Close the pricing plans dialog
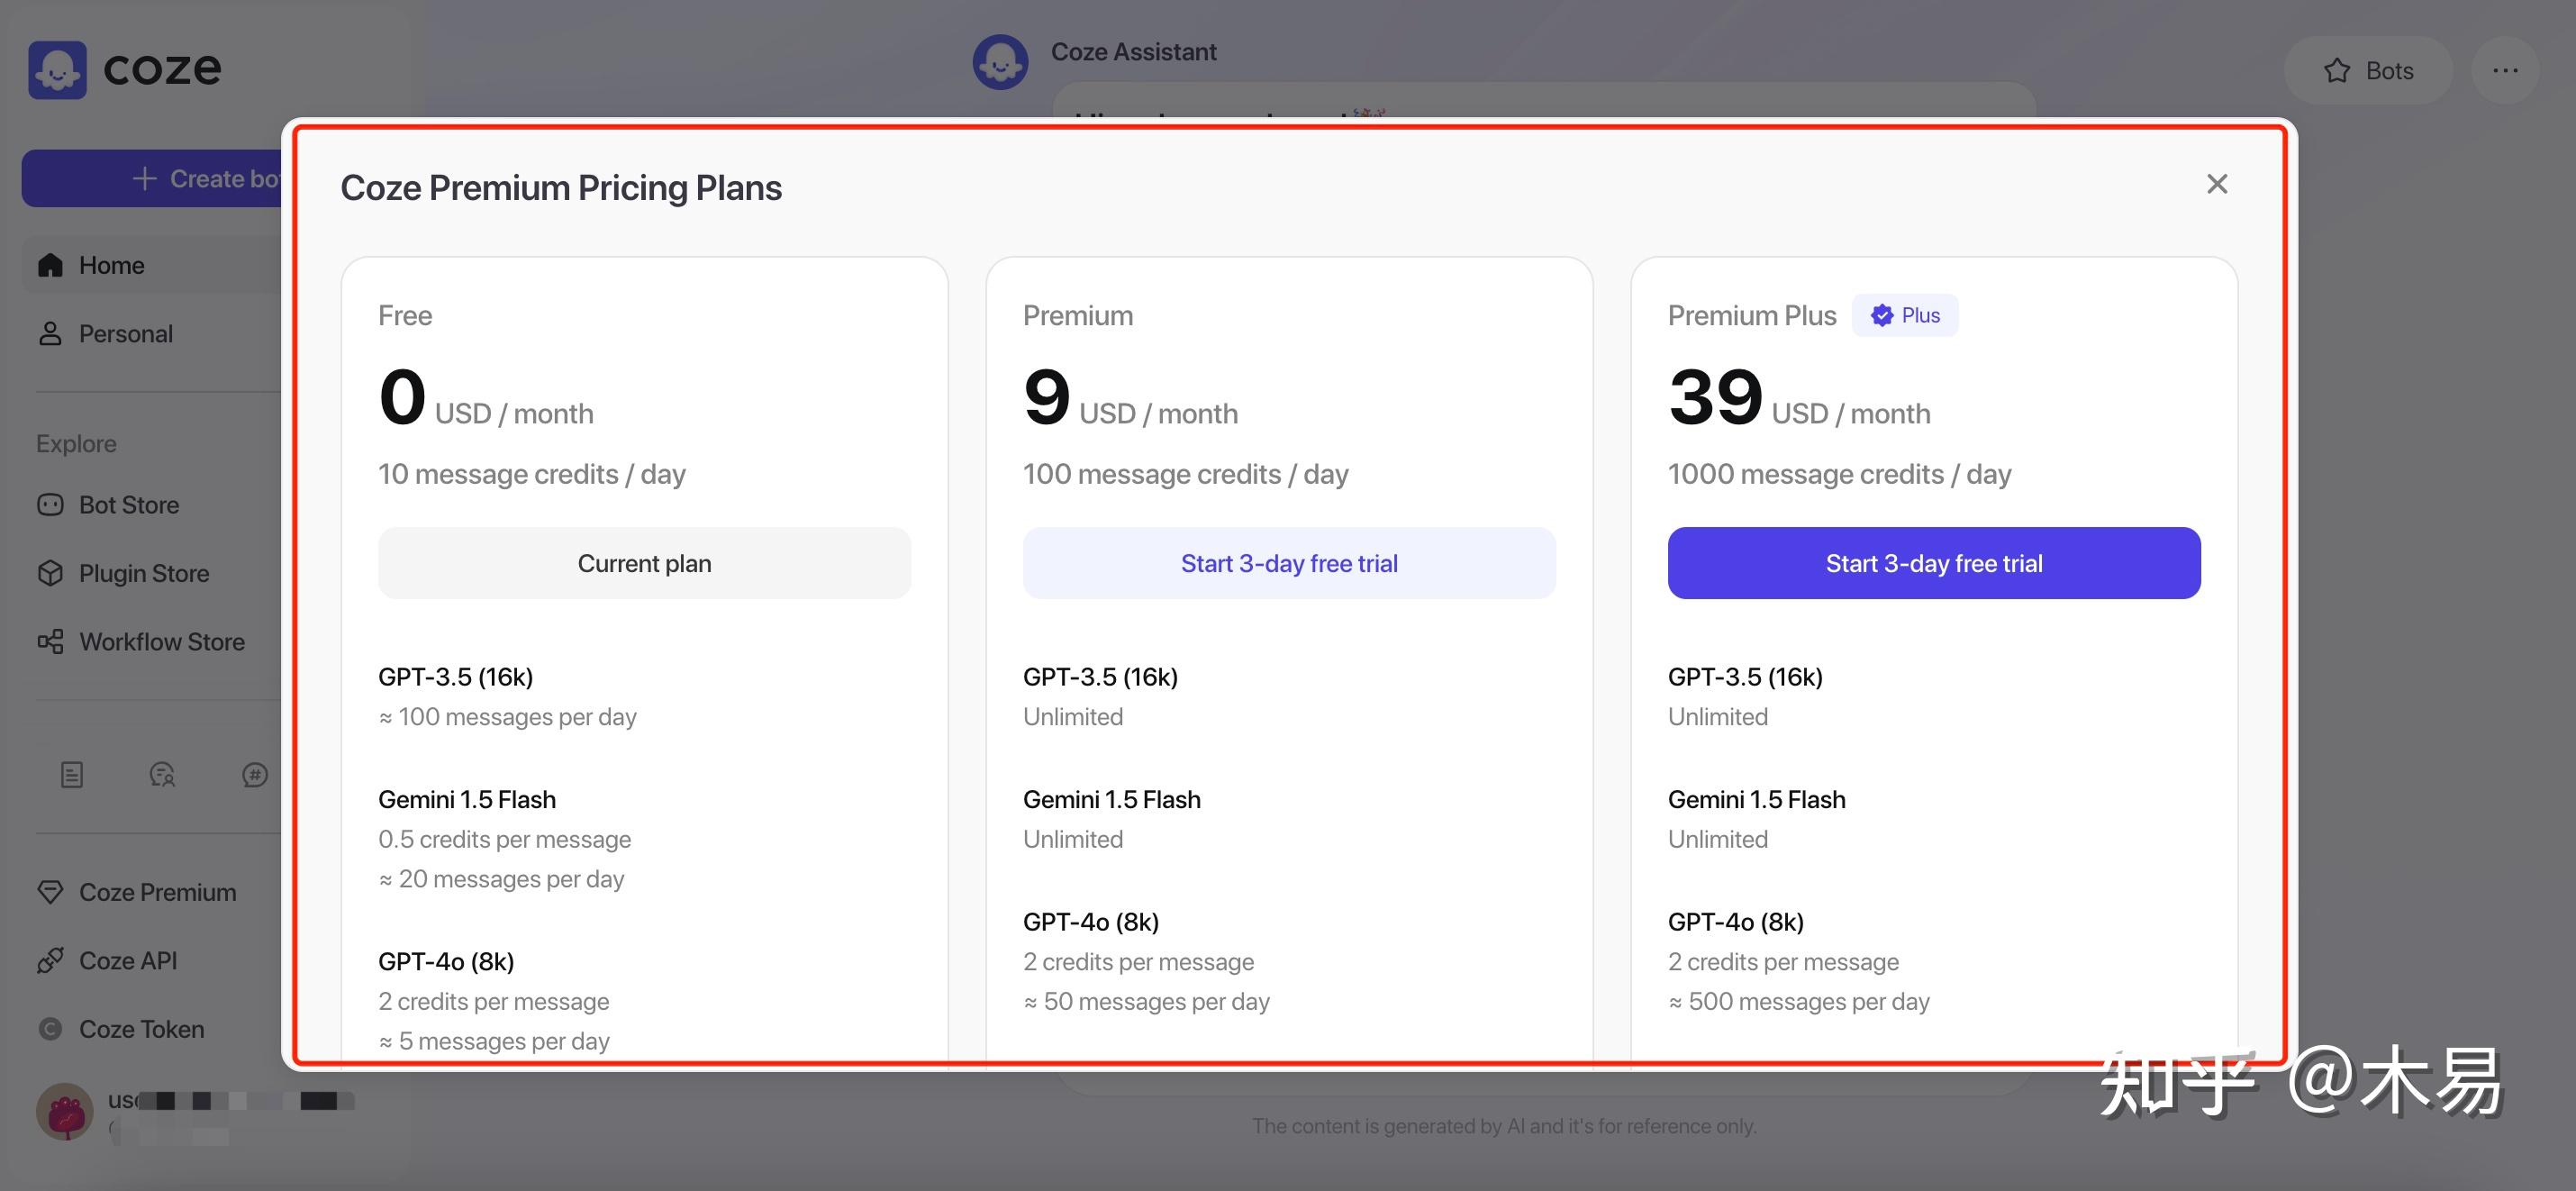 click(x=2216, y=184)
